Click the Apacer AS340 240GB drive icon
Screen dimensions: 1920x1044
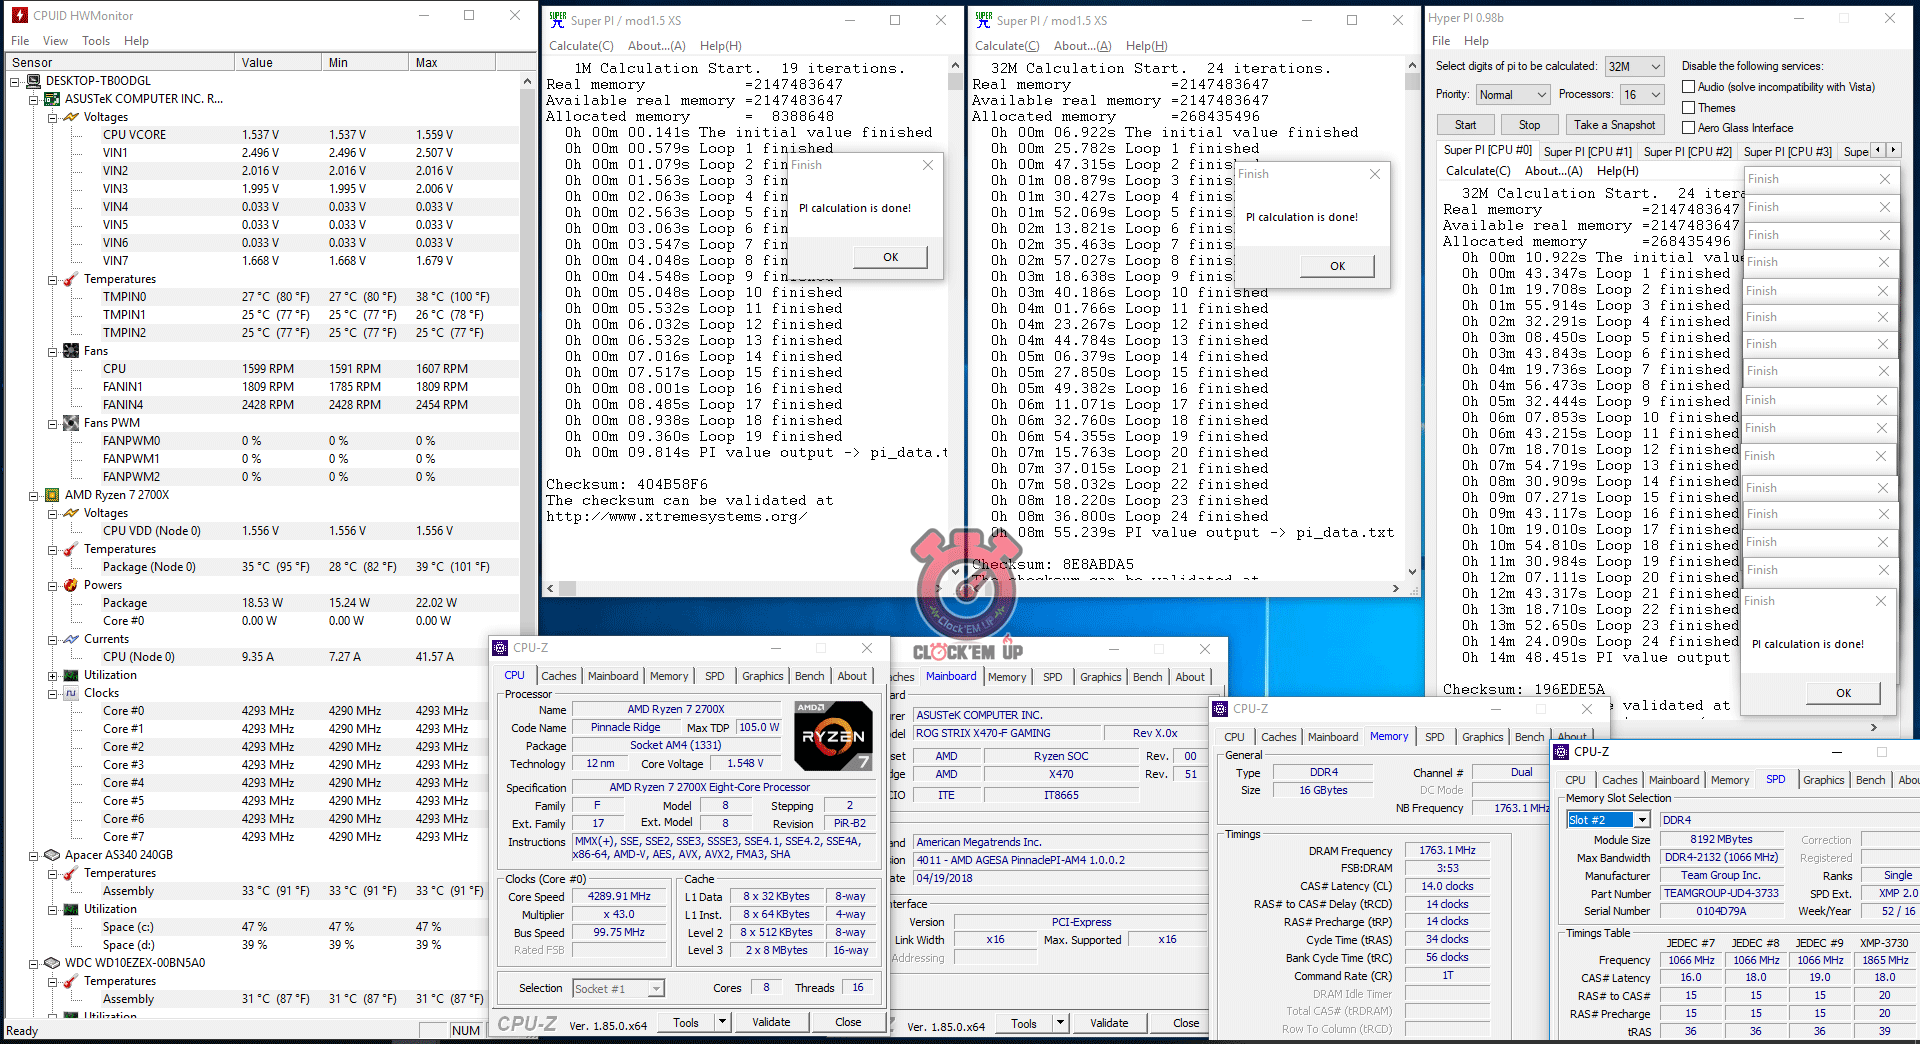coord(52,855)
